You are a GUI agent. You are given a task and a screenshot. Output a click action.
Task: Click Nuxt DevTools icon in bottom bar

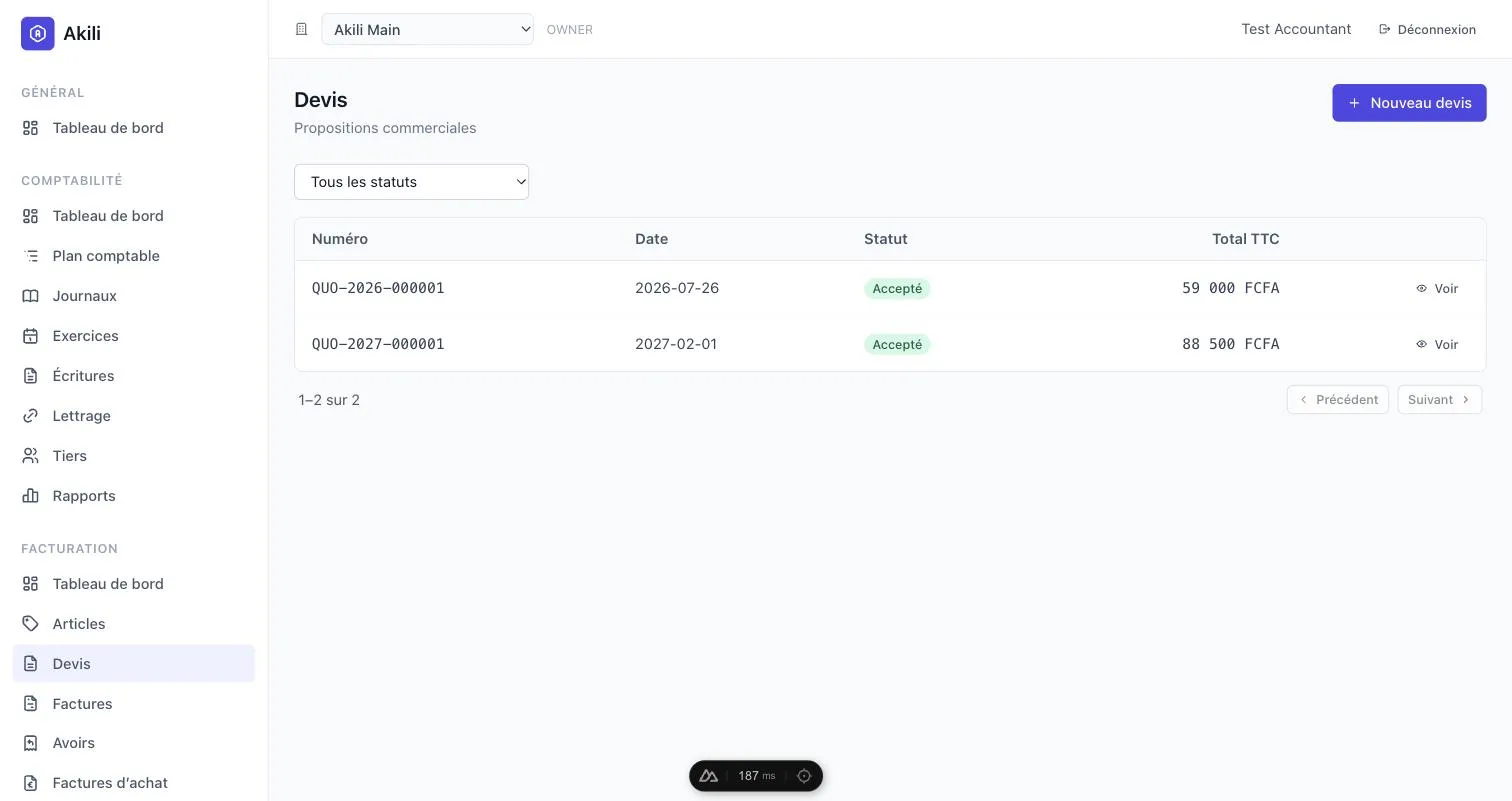tap(709, 776)
